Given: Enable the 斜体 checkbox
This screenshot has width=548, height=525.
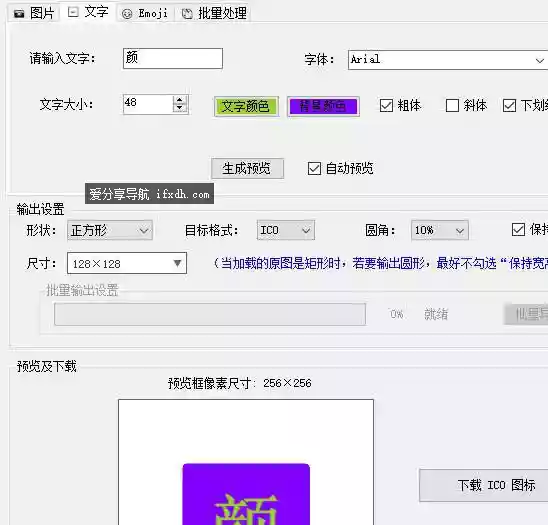Looking at the screenshot, I should (x=452, y=106).
